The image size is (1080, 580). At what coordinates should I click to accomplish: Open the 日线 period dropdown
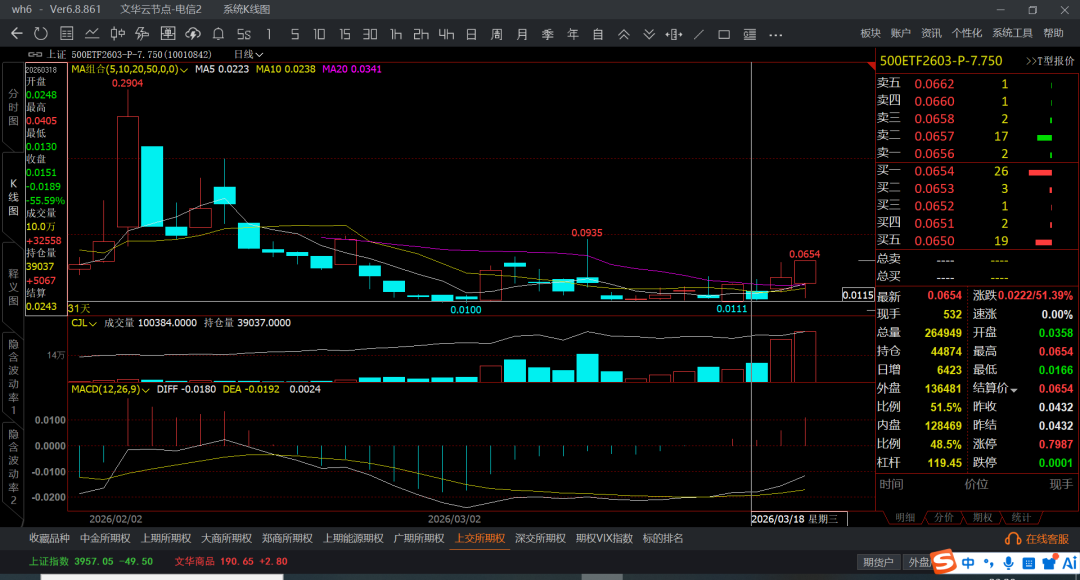click(248, 54)
